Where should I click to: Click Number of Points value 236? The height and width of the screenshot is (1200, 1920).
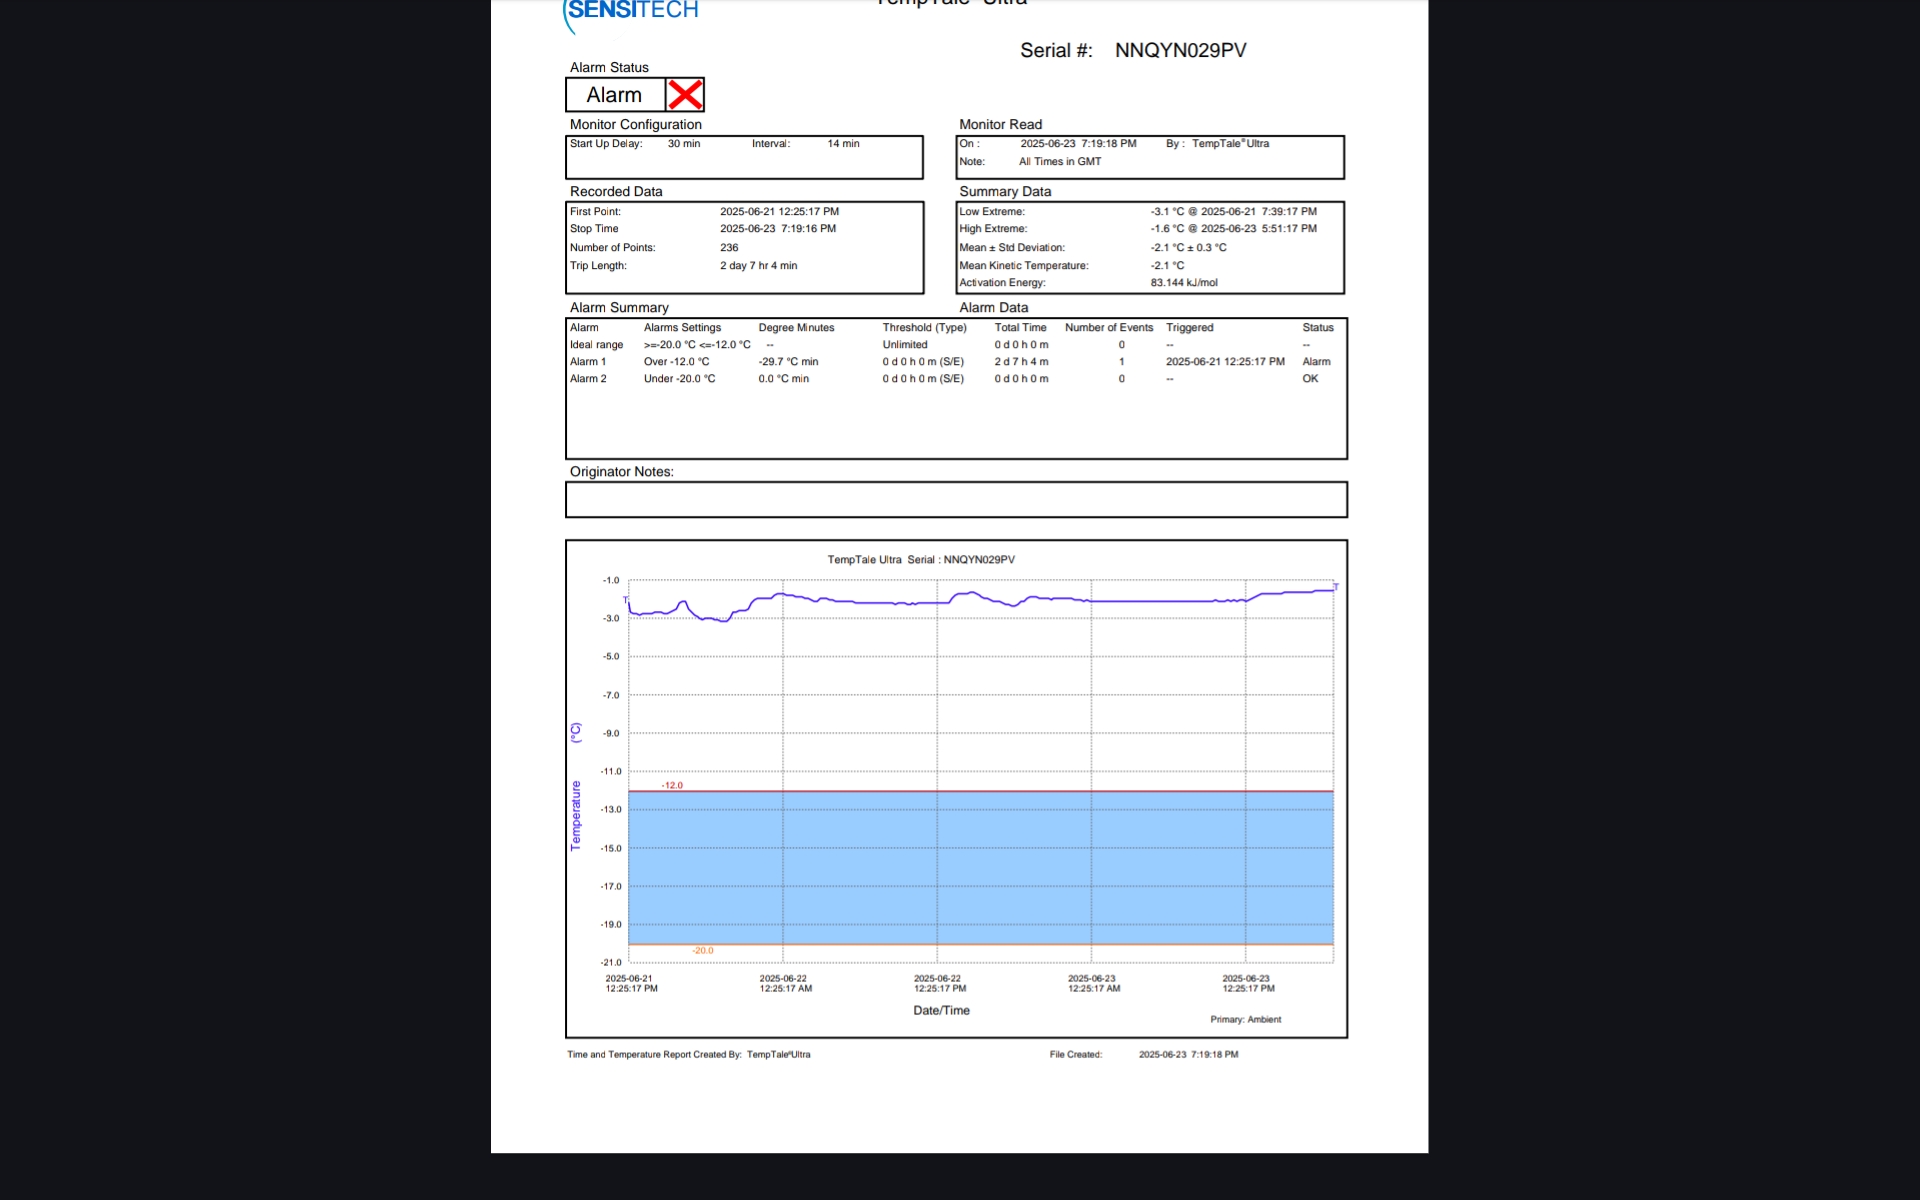coord(729,248)
